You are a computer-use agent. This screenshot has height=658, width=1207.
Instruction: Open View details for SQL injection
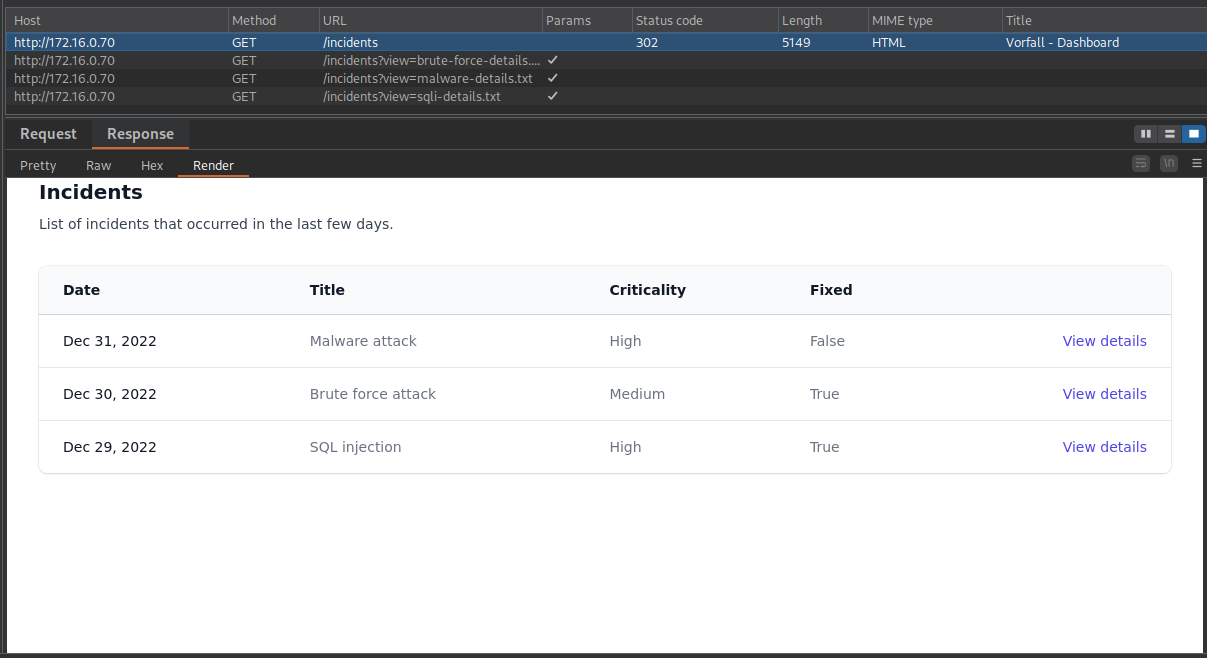coord(1104,447)
